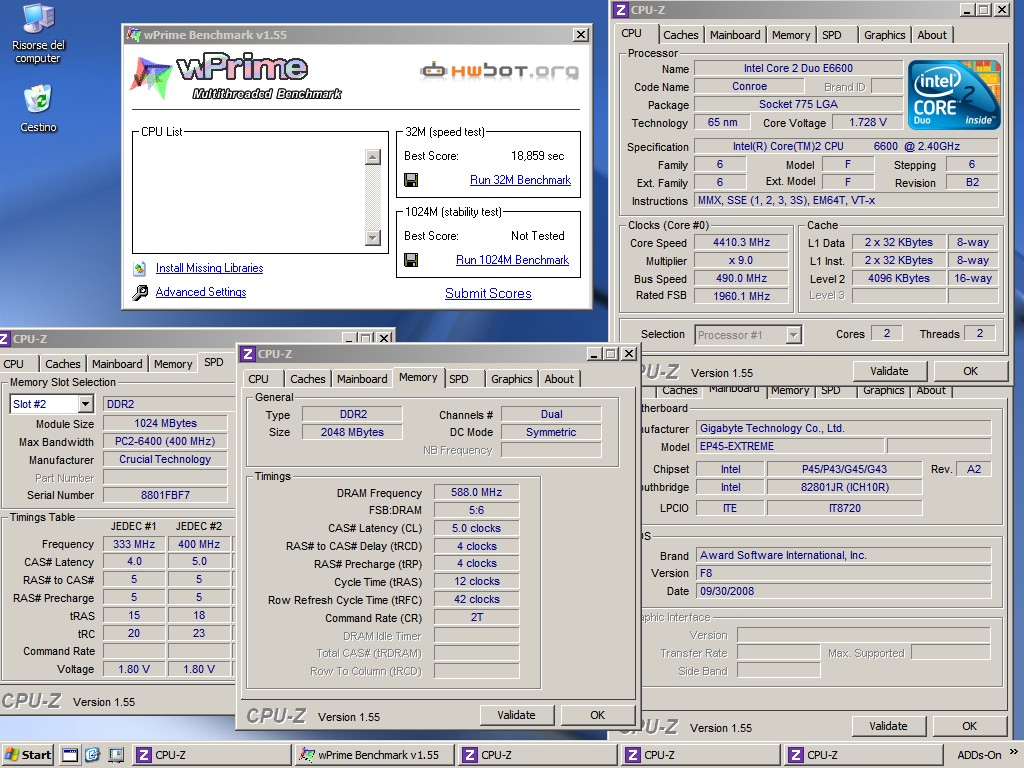Open the About tab in the CPU-Z CPU window
This screenshot has width=1024, height=768.
(x=932, y=35)
